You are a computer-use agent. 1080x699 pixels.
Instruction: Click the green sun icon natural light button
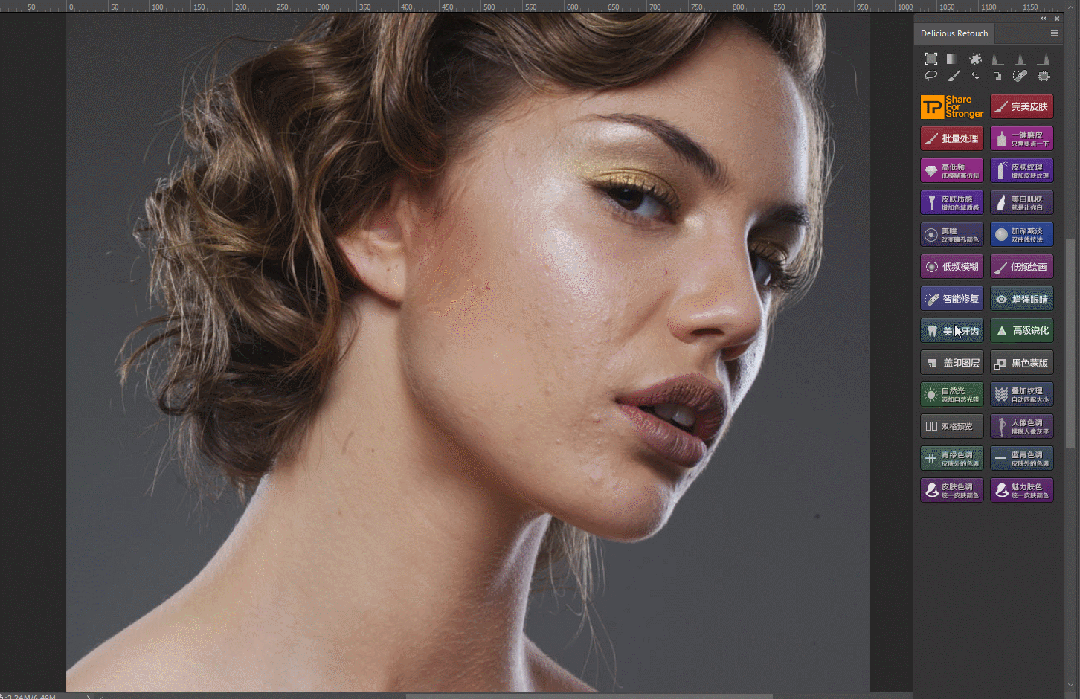click(x=952, y=395)
